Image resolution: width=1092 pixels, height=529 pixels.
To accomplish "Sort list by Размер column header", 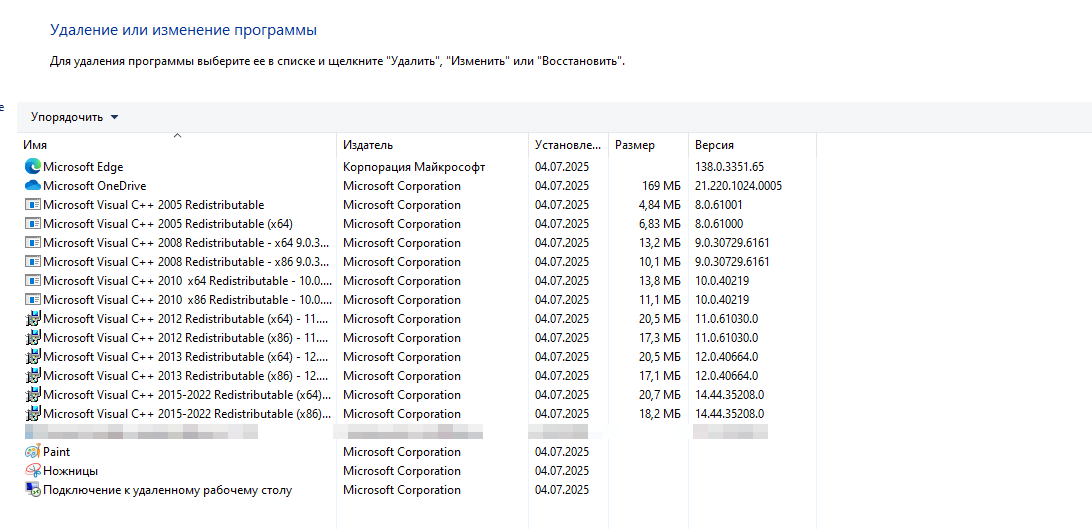I will (648, 145).
